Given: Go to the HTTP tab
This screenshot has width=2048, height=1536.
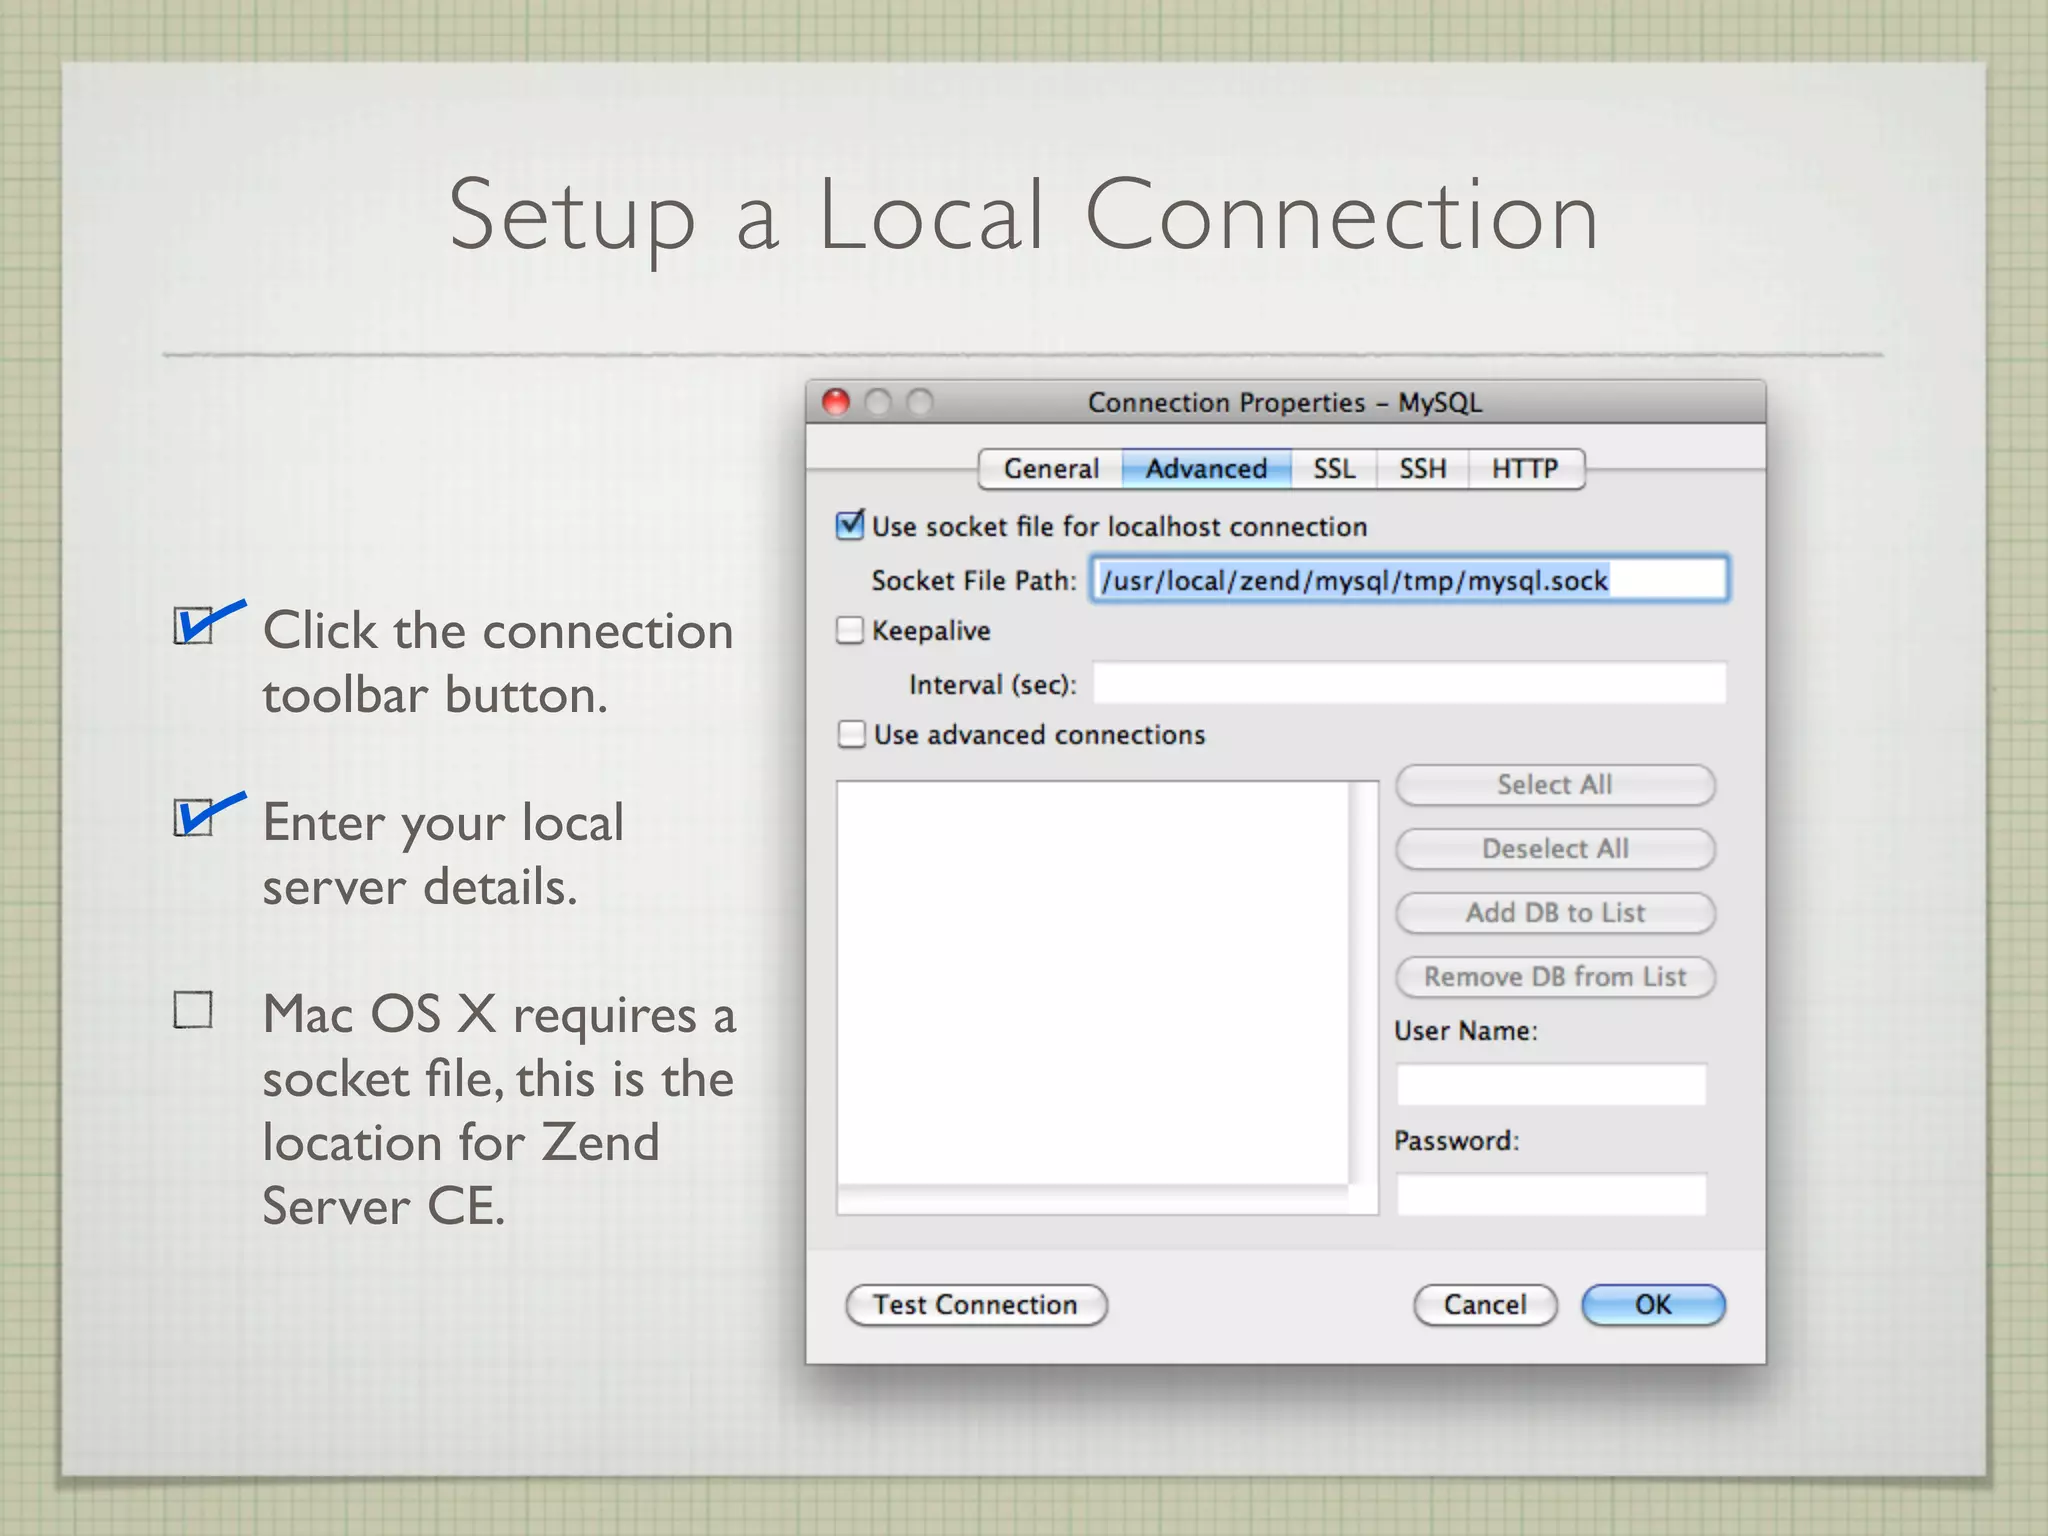Looking at the screenshot, I should (1526, 469).
